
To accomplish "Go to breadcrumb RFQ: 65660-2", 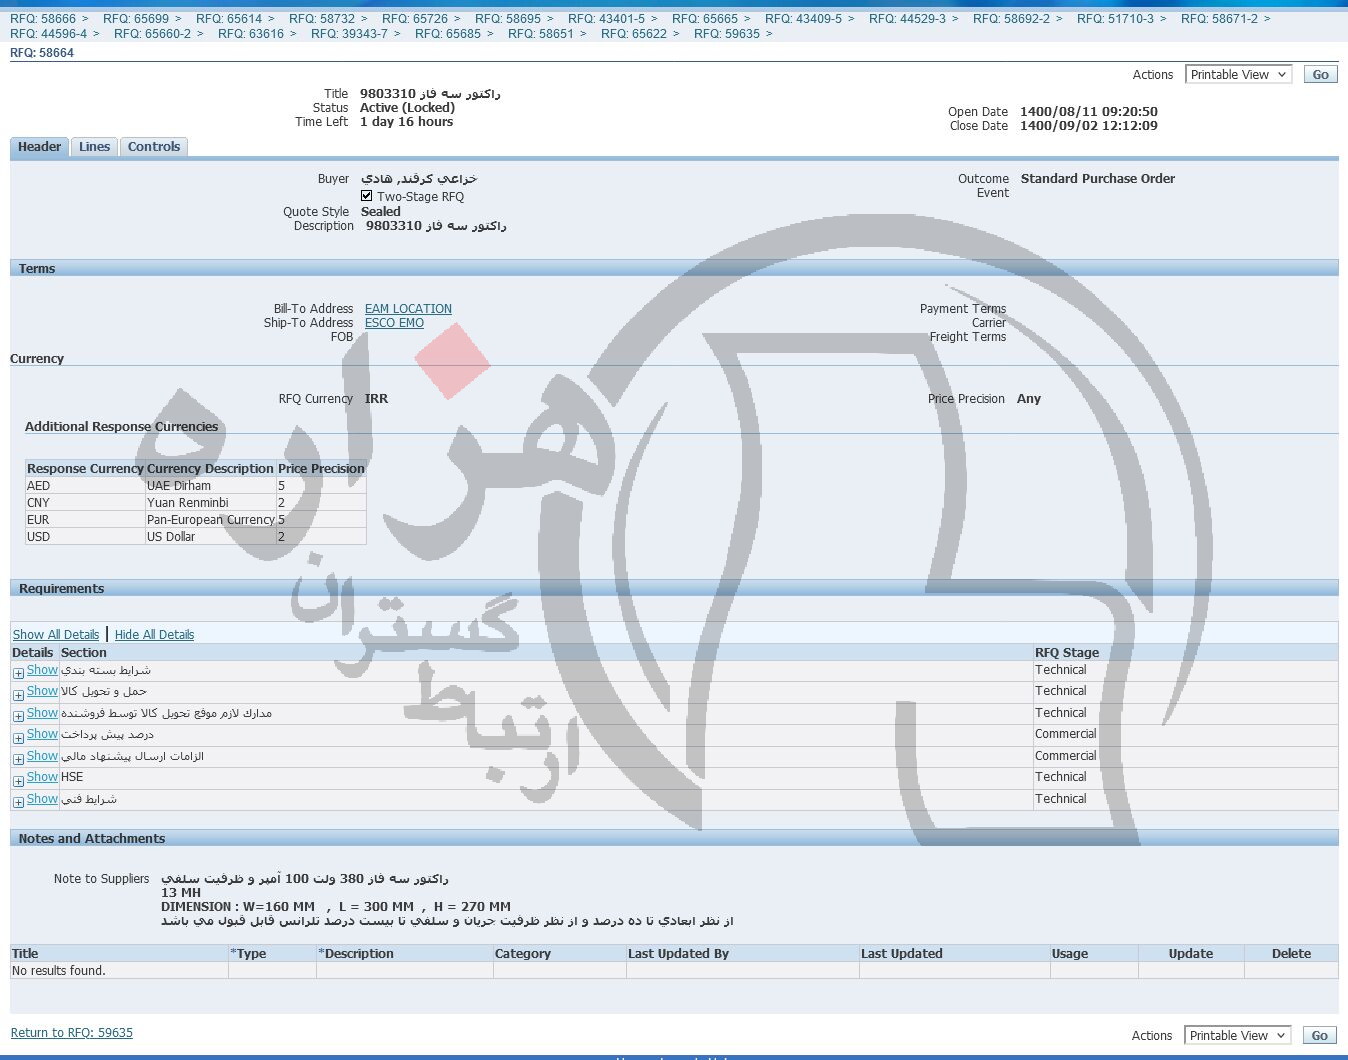I will [152, 34].
